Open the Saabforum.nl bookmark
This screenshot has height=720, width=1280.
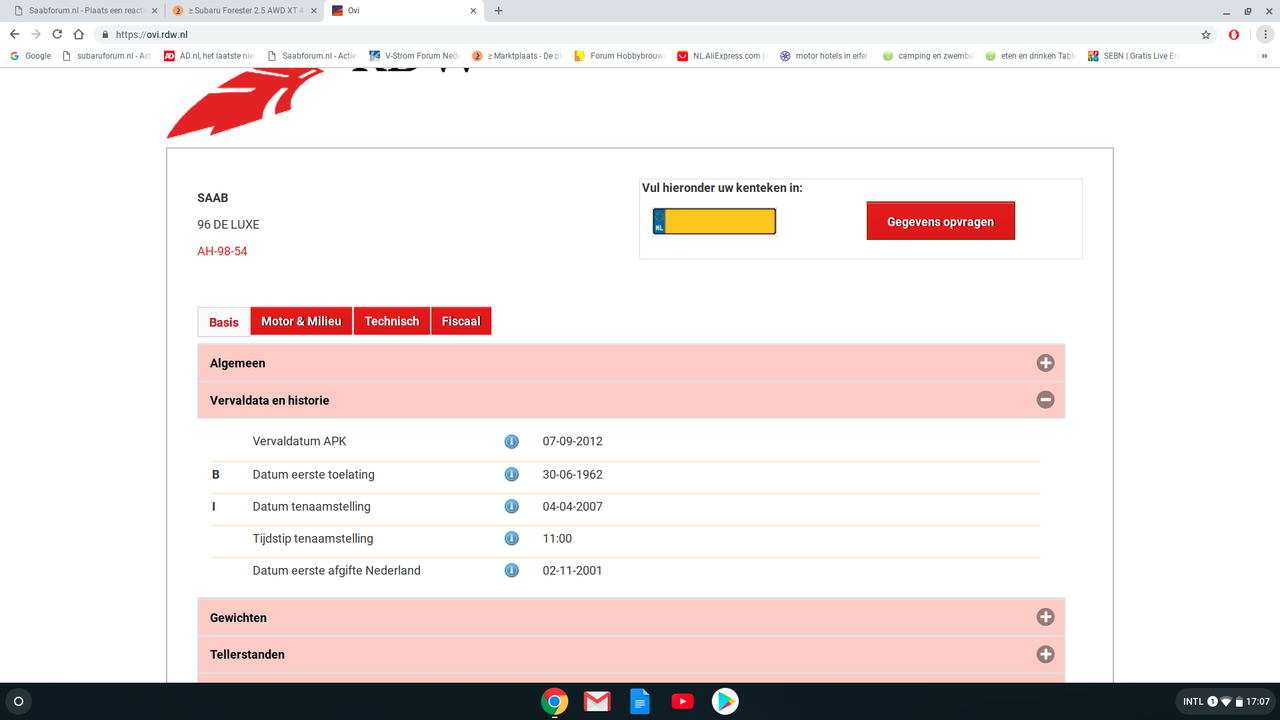pos(311,56)
